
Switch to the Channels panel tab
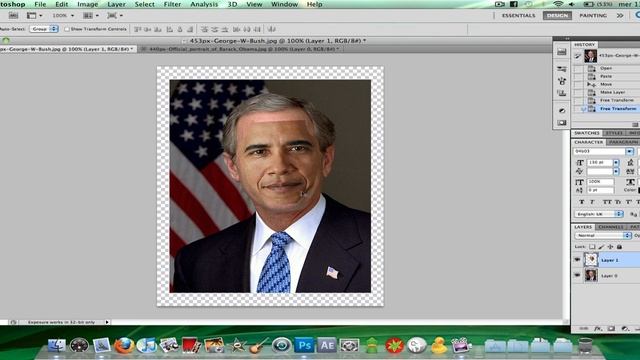coord(611,227)
